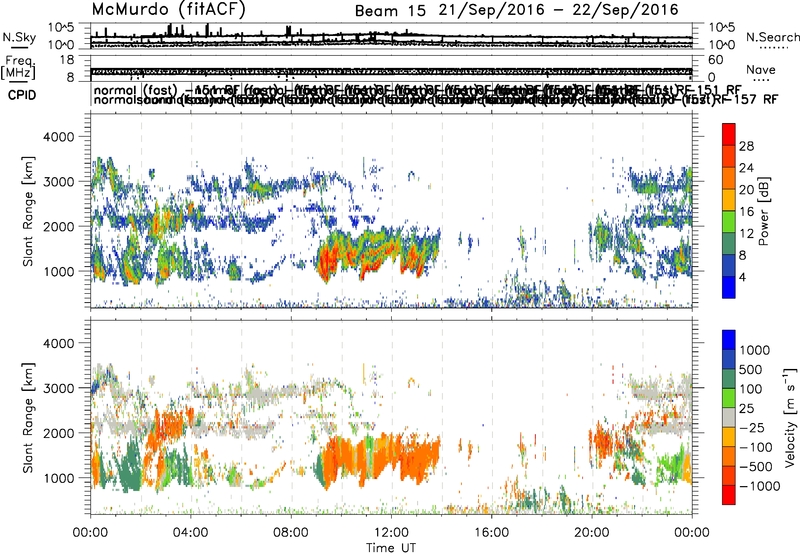Pick the yellow segment of power colorbar
Viewport: 800px width, 554px height.
click(x=729, y=200)
